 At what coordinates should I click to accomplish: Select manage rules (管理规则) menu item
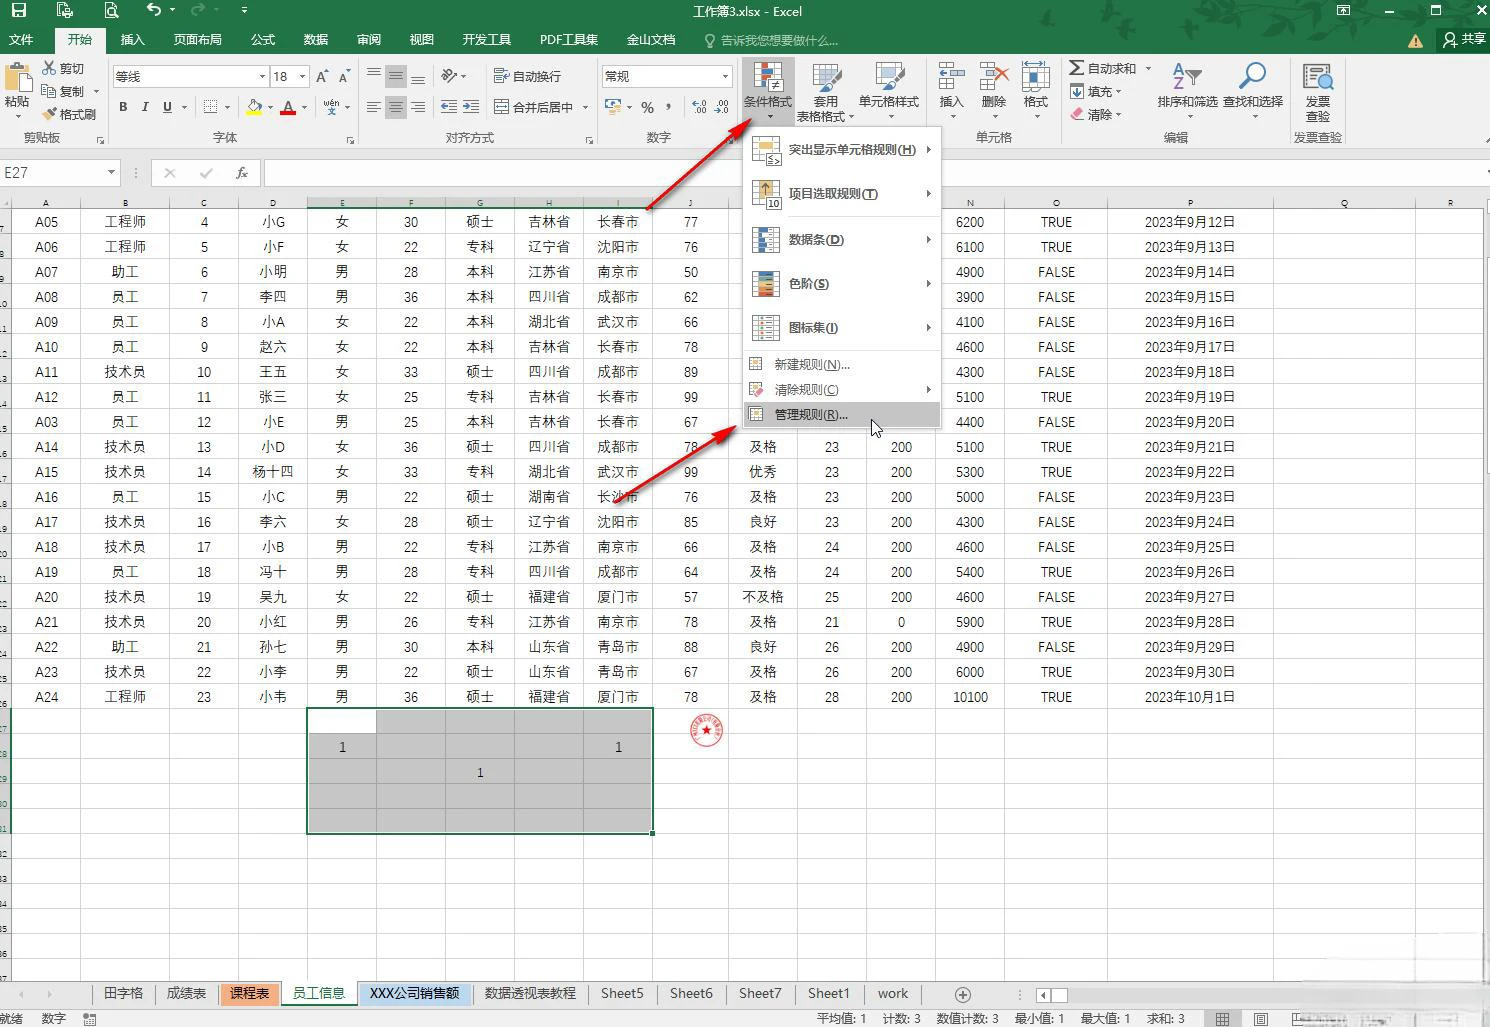coord(842,414)
